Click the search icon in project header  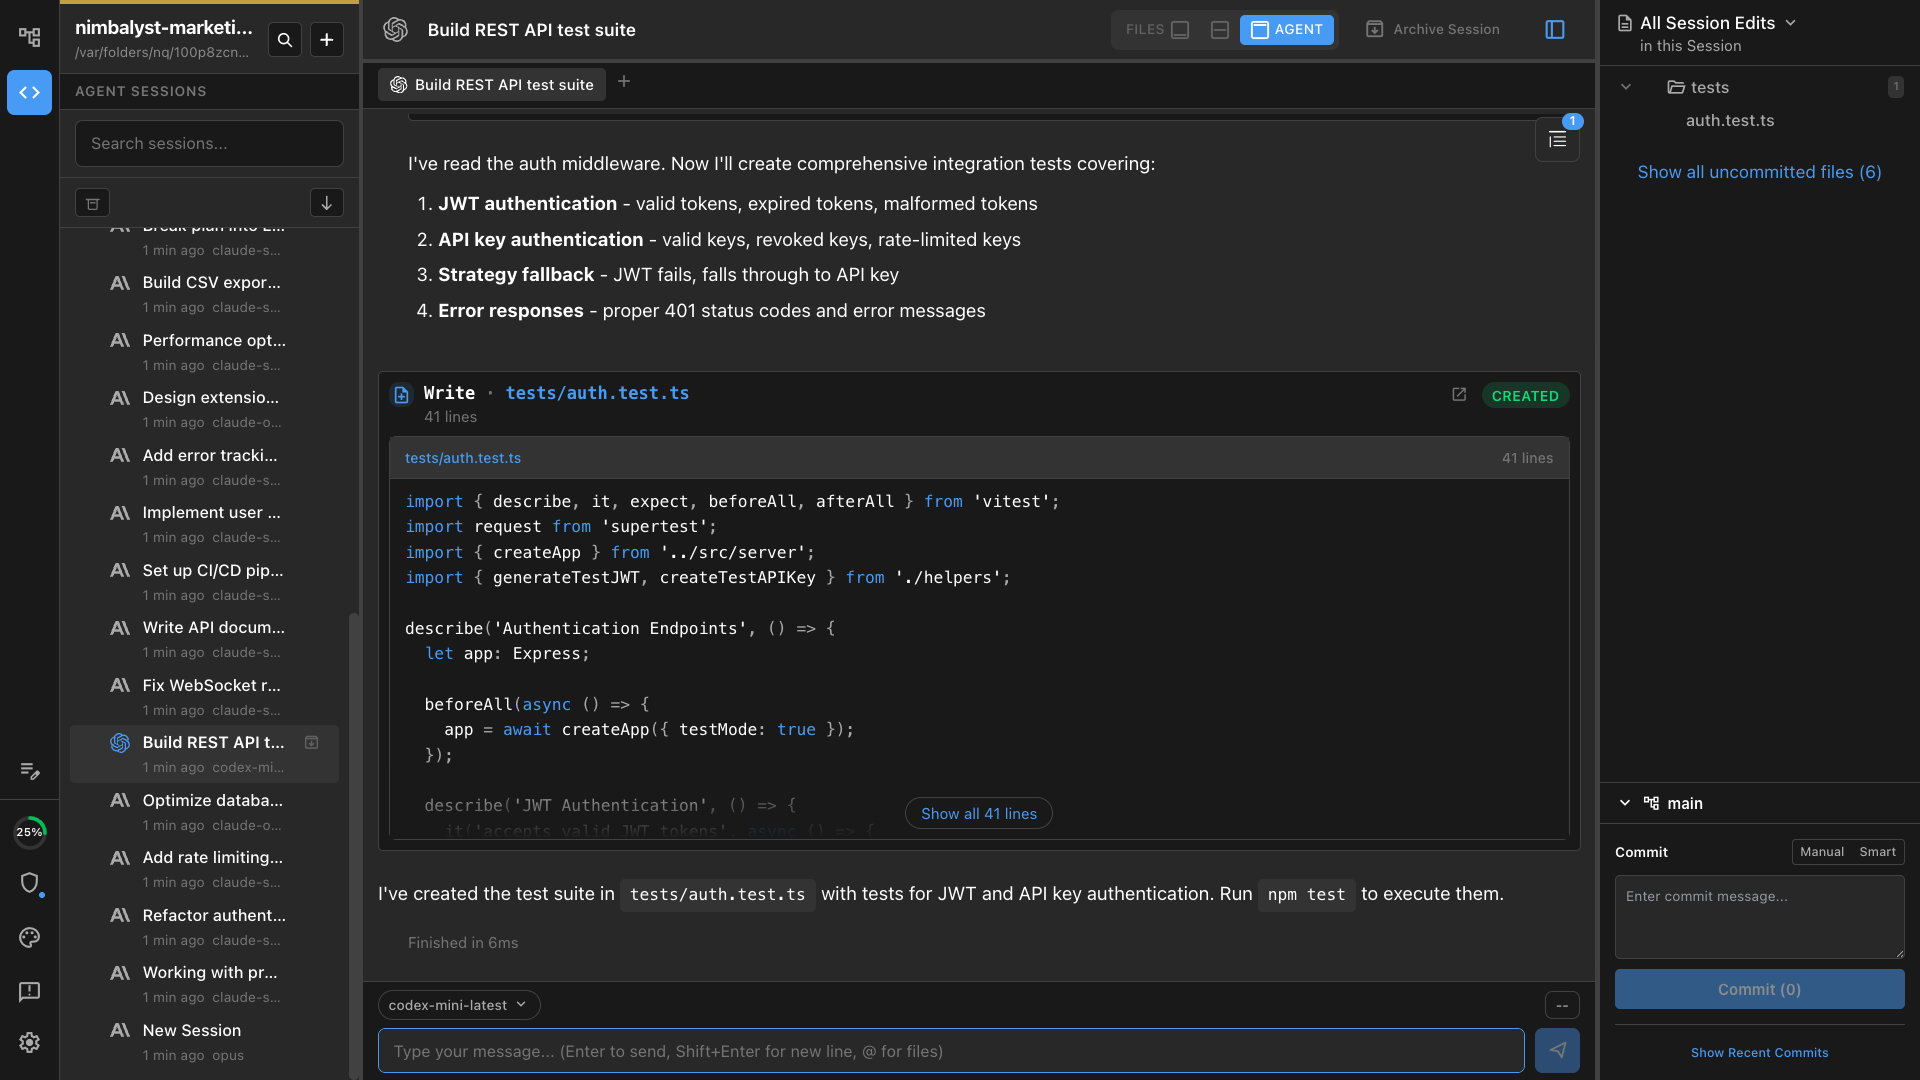pyautogui.click(x=285, y=40)
